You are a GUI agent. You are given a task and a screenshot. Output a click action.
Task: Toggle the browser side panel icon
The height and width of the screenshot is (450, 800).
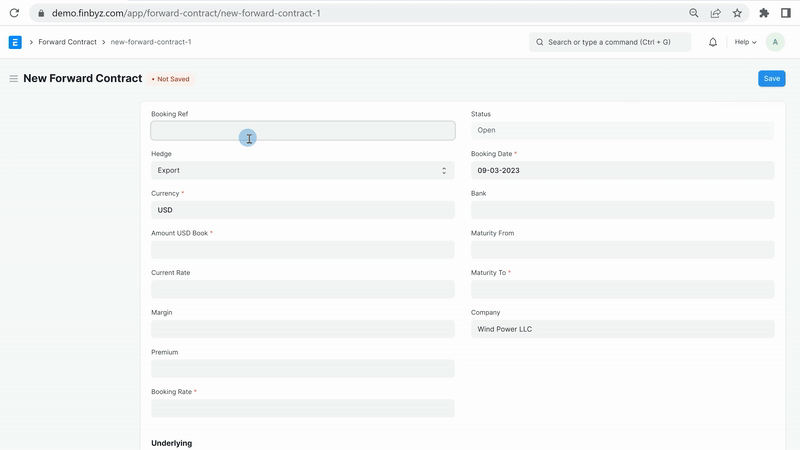point(786,14)
